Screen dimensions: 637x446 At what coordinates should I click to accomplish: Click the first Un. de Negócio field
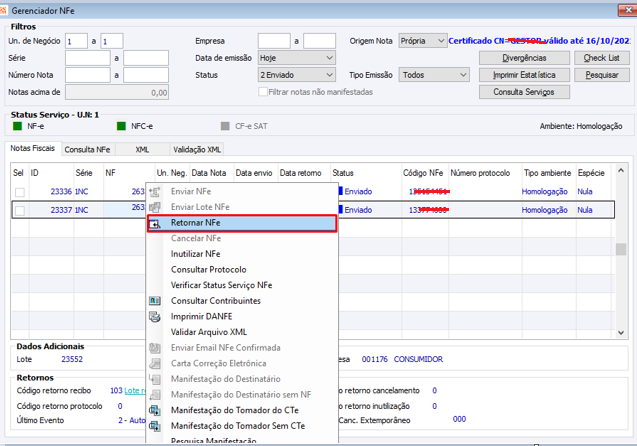pyautogui.click(x=76, y=41)
